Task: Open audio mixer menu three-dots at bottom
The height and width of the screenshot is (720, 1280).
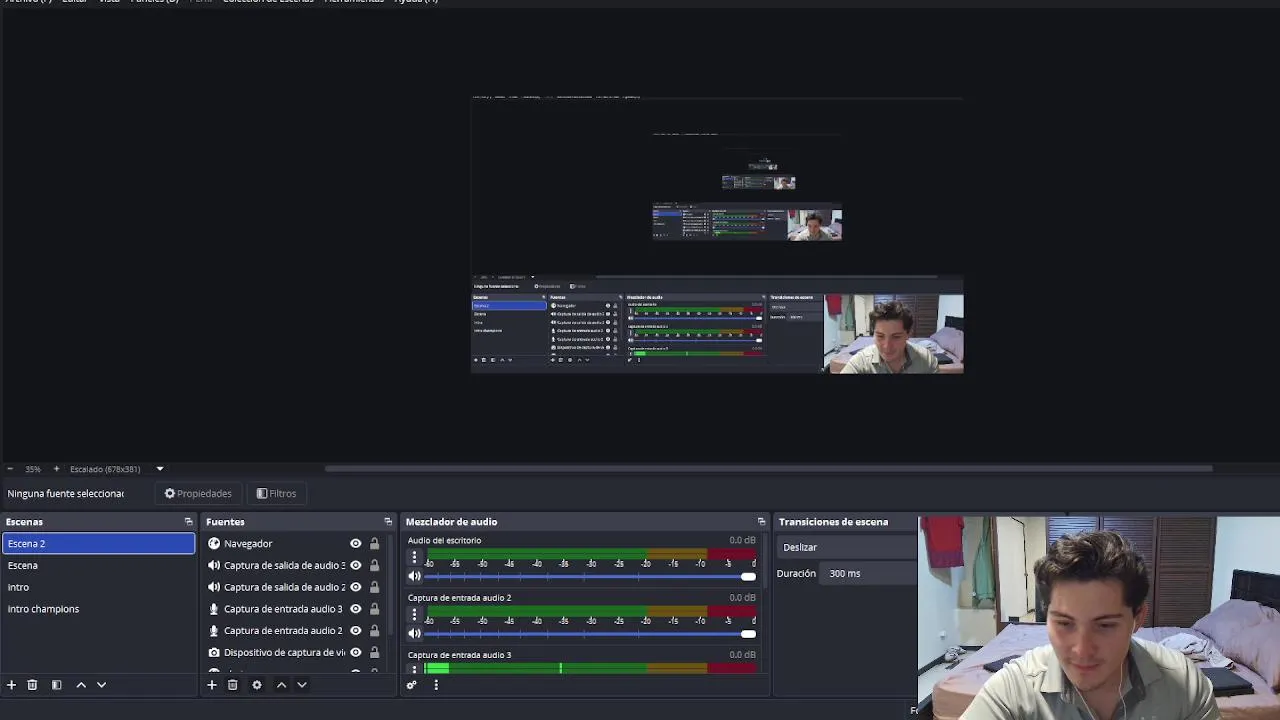Action: [436, 685]
